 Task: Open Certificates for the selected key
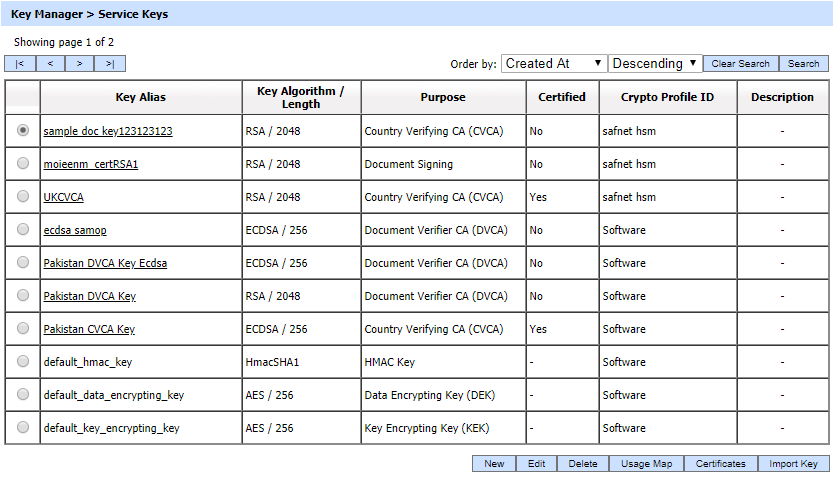pos(721,464)
